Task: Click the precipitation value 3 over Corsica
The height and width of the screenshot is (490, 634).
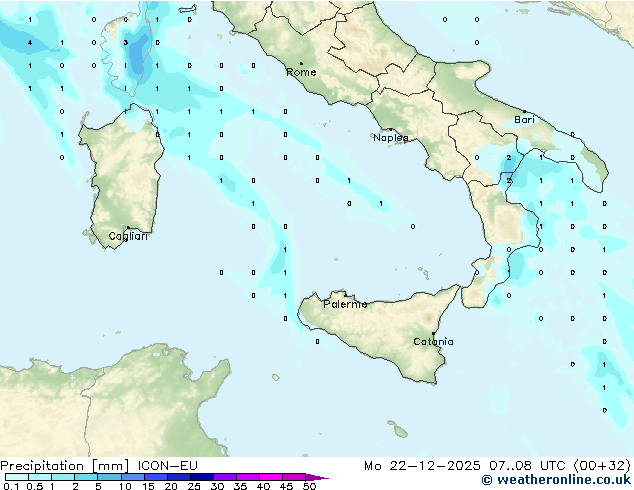Action: 126,42
